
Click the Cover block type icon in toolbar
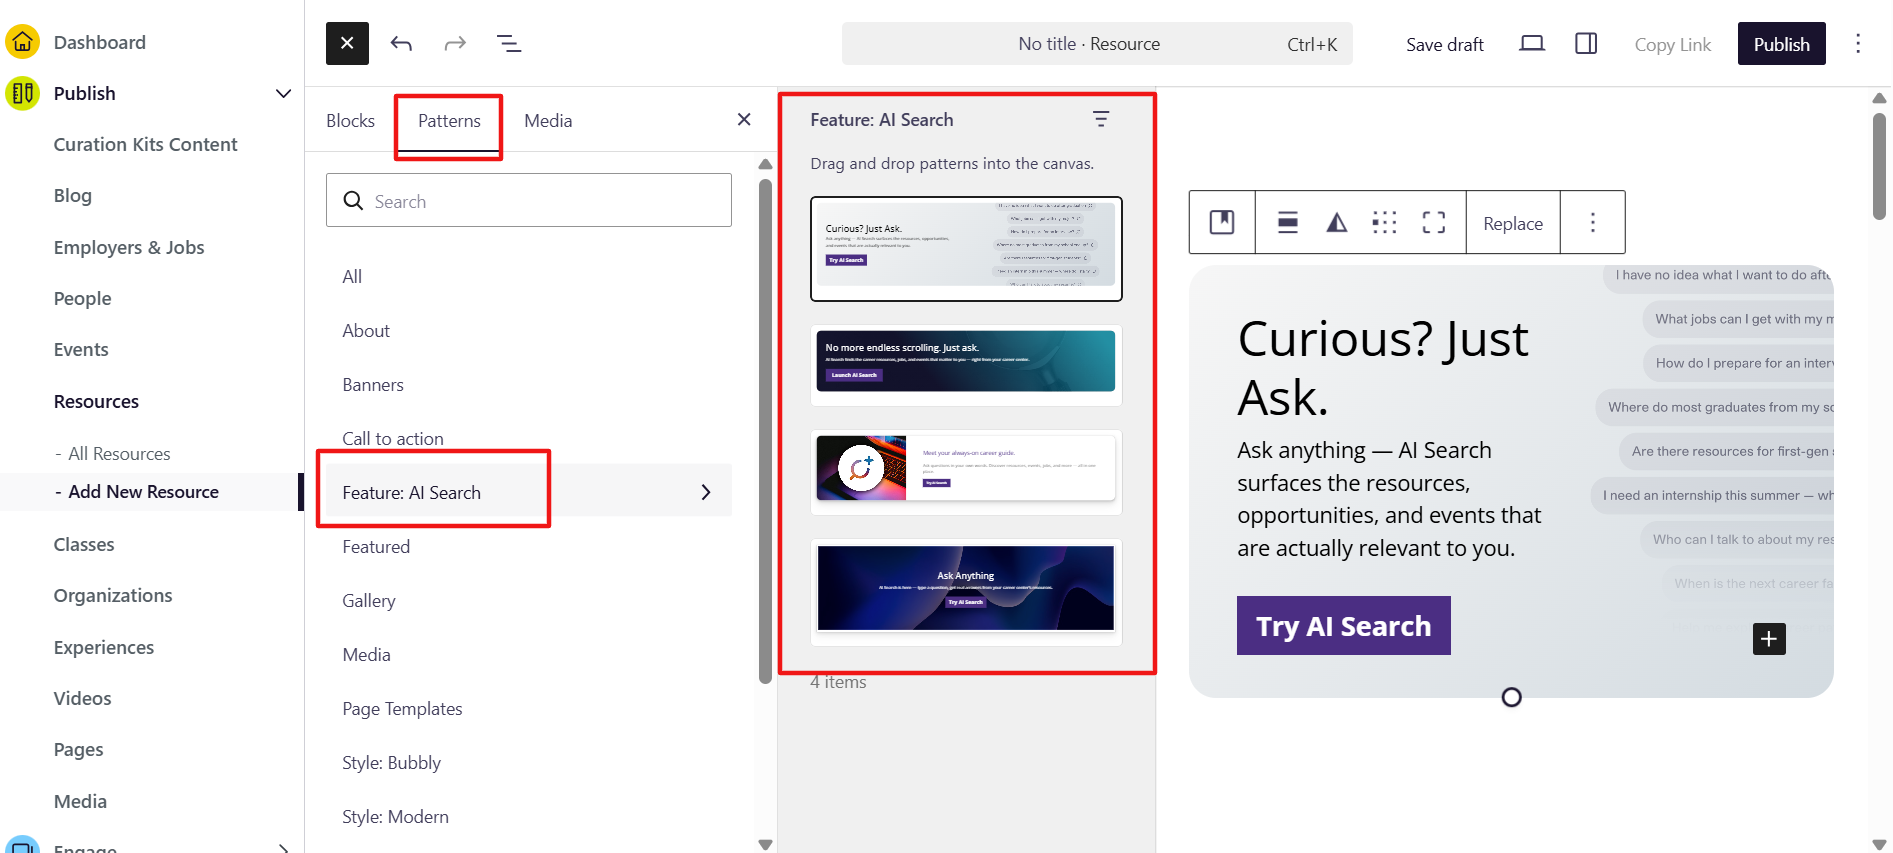pyautogui.click(x=1222, y=222)
